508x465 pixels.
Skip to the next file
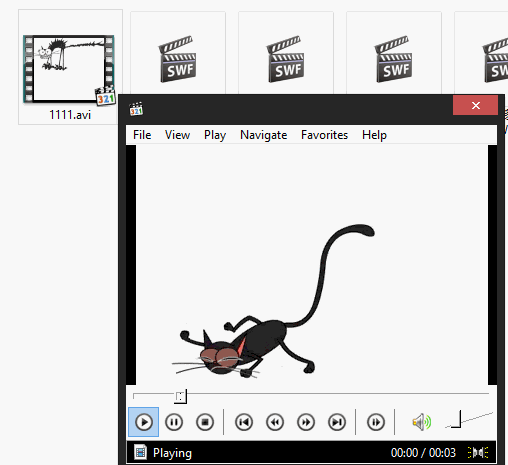(x=337, y=422)
